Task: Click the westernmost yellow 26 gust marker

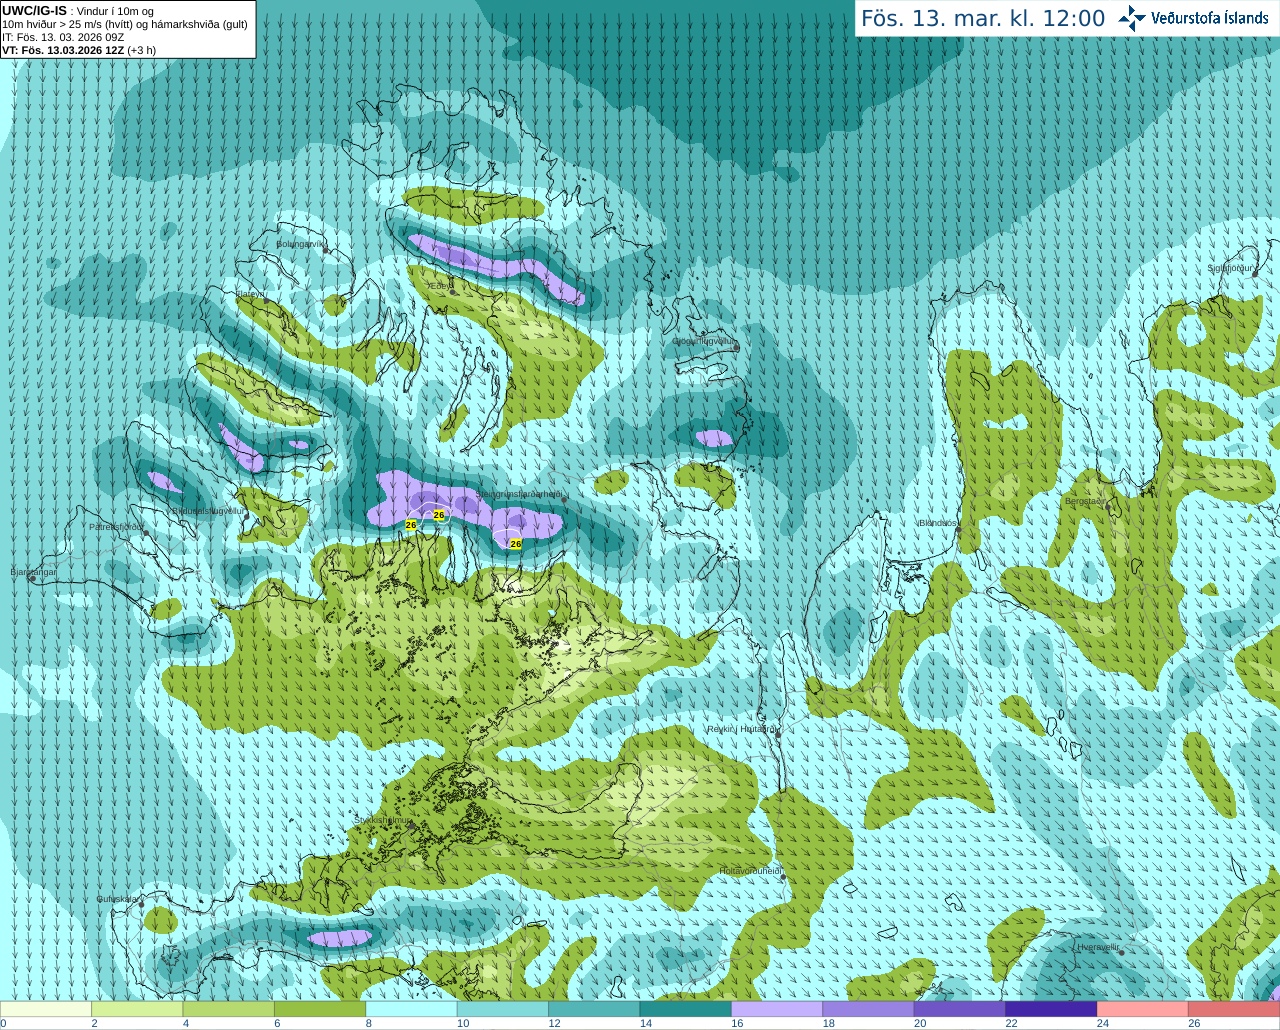Action: point(411,525)
